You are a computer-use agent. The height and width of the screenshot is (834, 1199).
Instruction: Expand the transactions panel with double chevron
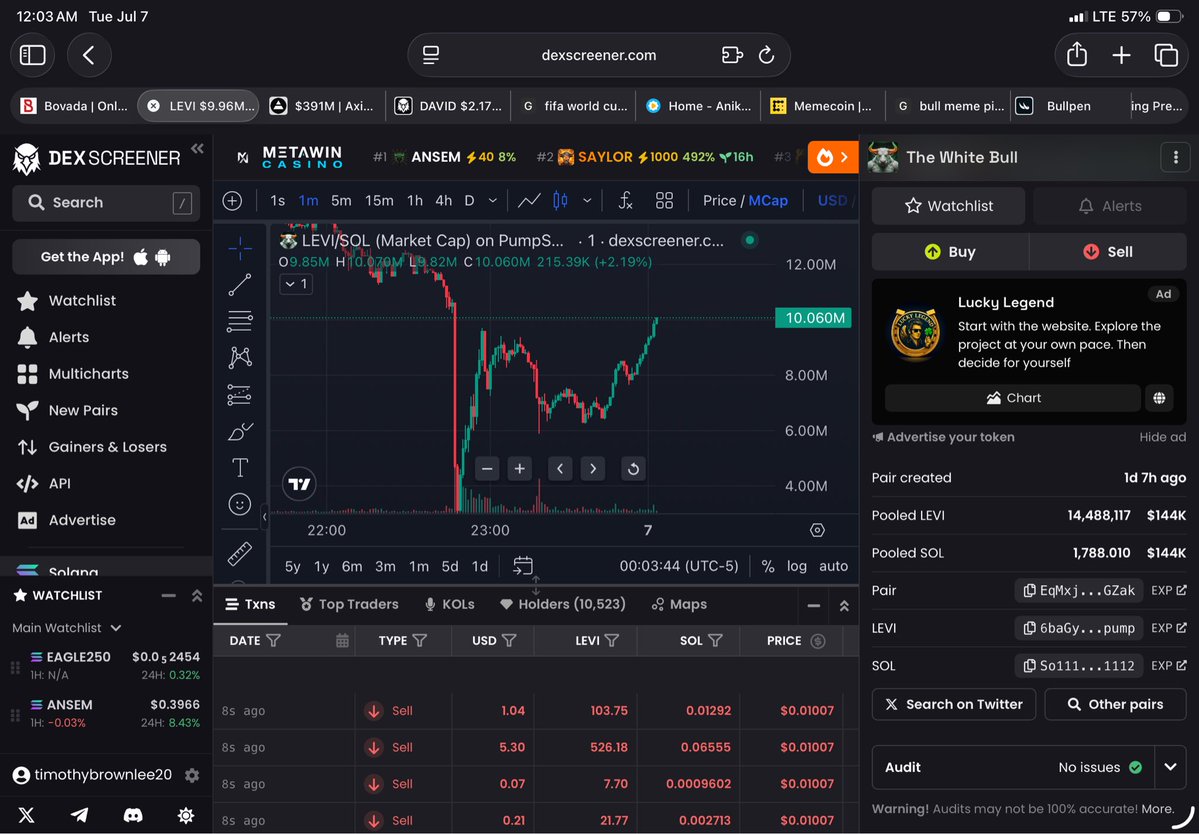[x=844, y=606]
